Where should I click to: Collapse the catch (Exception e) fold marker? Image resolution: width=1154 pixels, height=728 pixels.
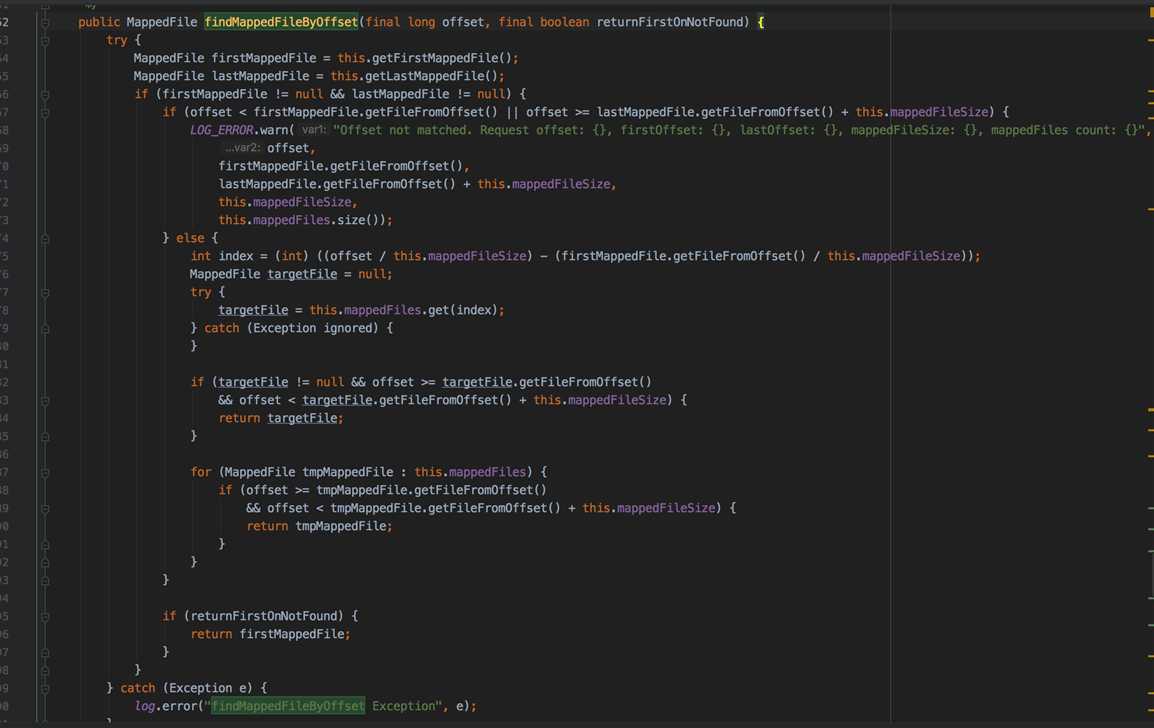click(x=45, y=689)
